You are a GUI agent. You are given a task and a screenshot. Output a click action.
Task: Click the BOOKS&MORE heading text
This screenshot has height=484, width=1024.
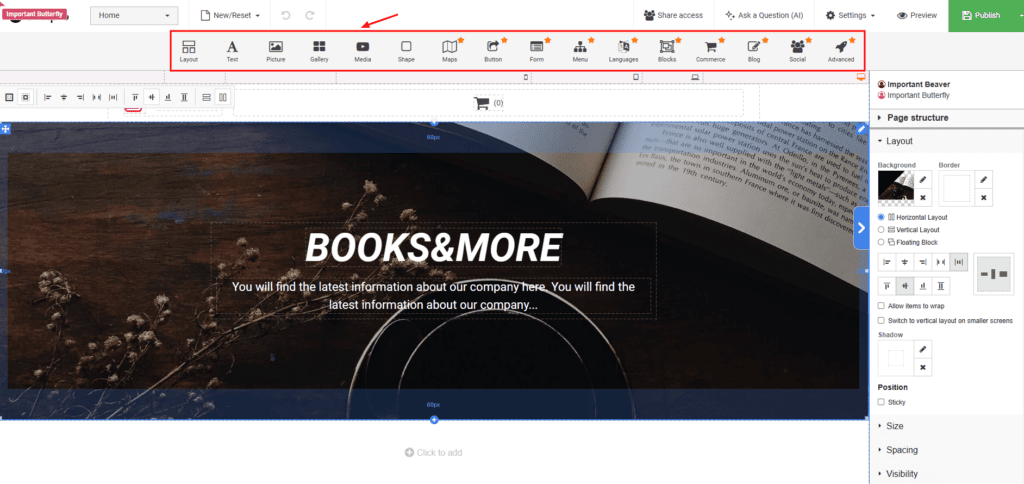434,248
